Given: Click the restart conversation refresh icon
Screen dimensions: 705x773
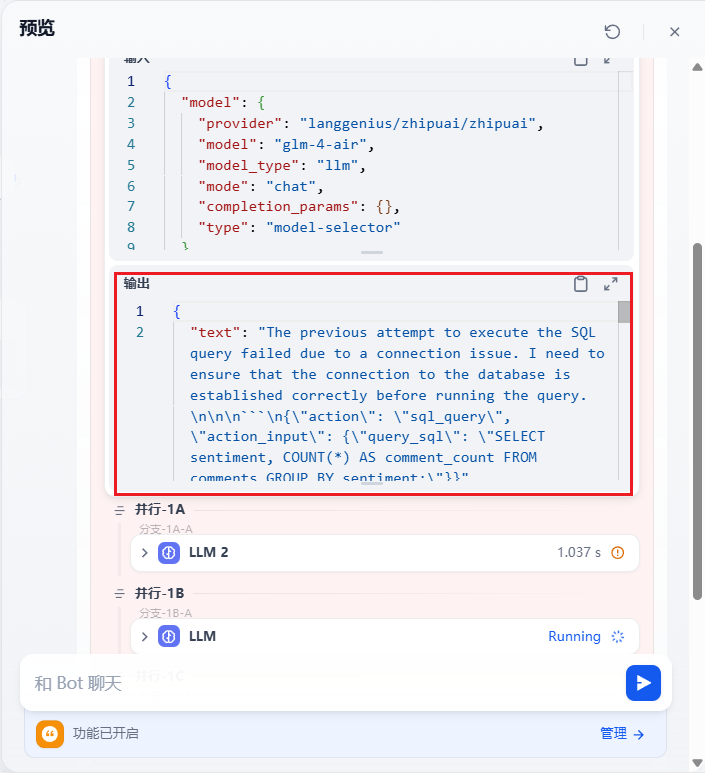Looking at the screenshot, I should [612, 32].
